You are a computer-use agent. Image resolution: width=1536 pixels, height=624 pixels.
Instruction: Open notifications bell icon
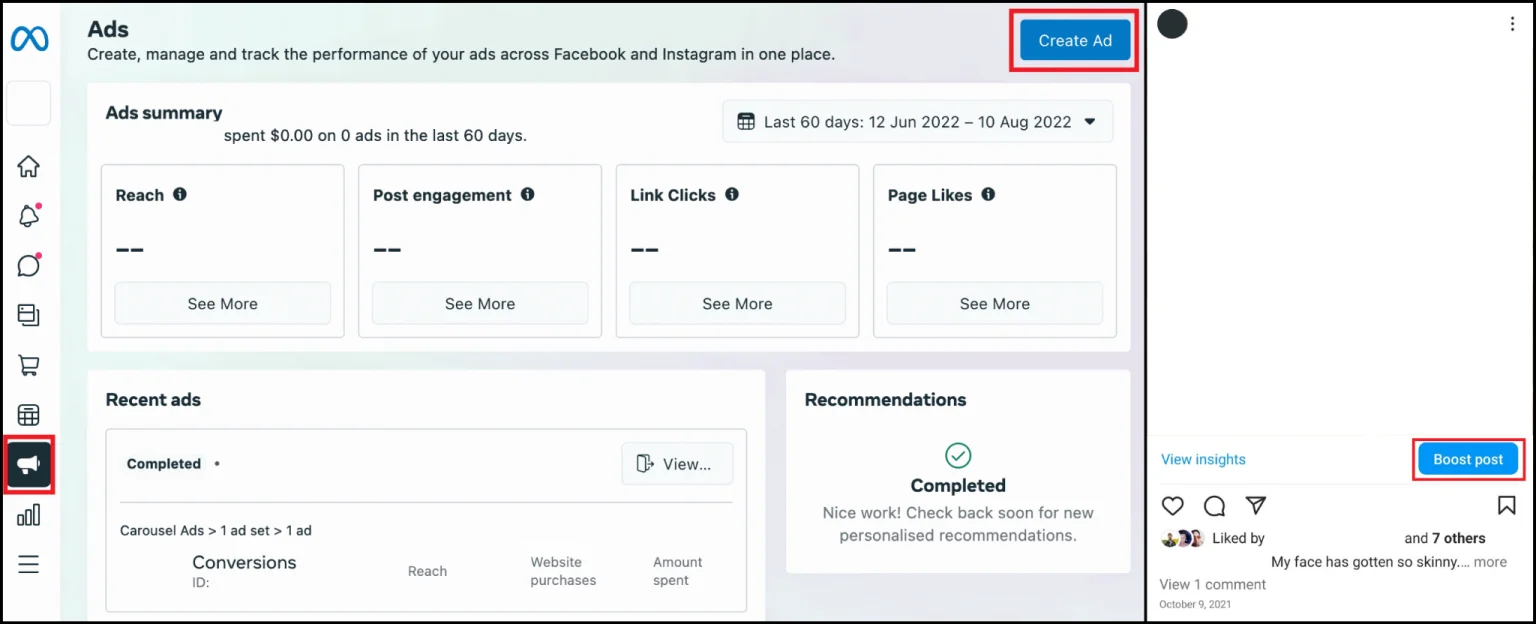point(29,215)
